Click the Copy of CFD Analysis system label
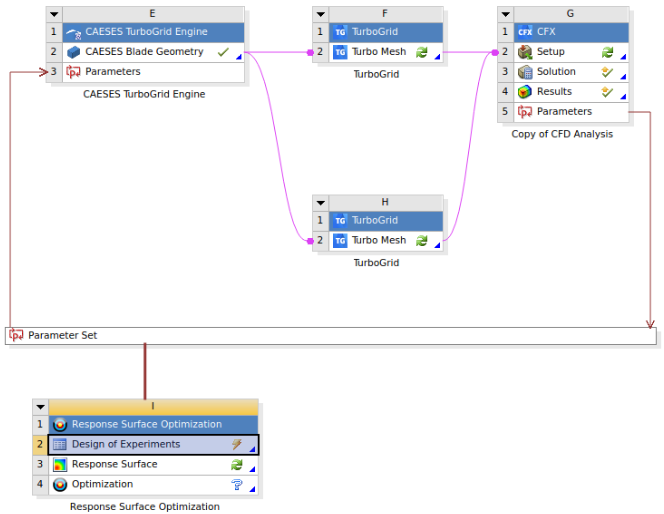664x514 pixels. click(x=562, y=134)
